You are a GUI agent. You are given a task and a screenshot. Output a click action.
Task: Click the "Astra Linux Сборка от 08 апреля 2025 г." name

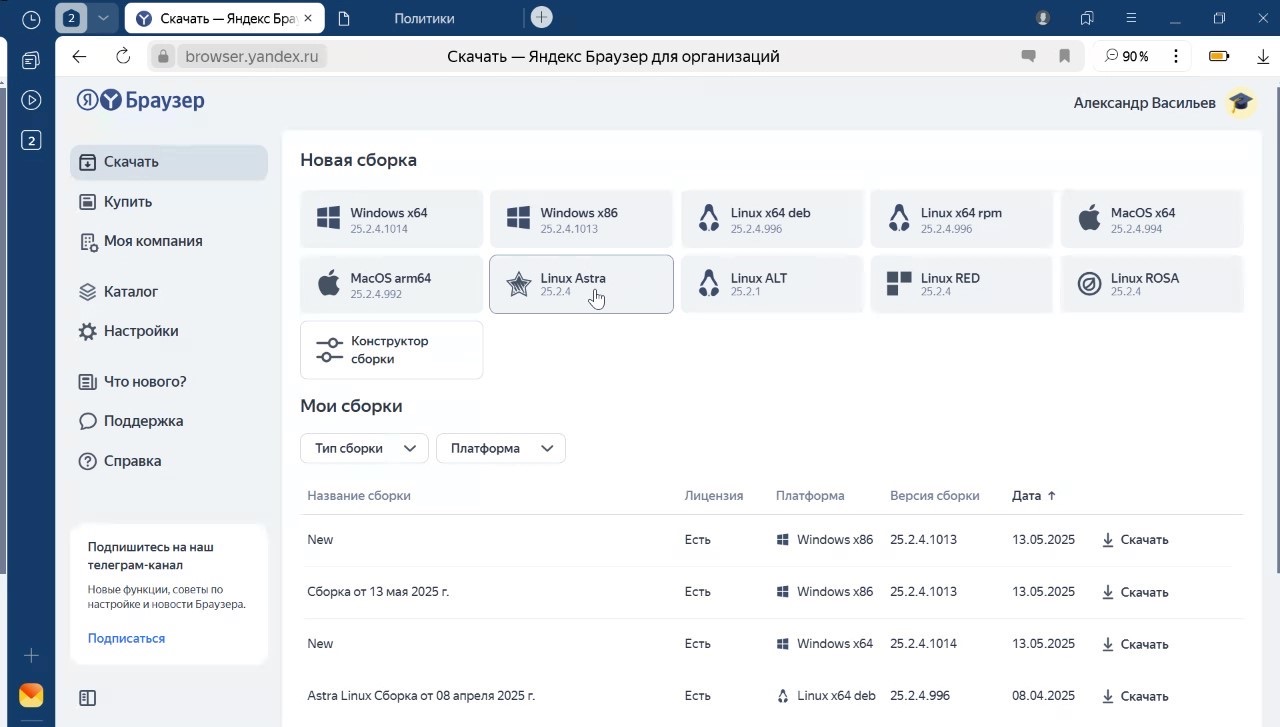click(421, 696)
